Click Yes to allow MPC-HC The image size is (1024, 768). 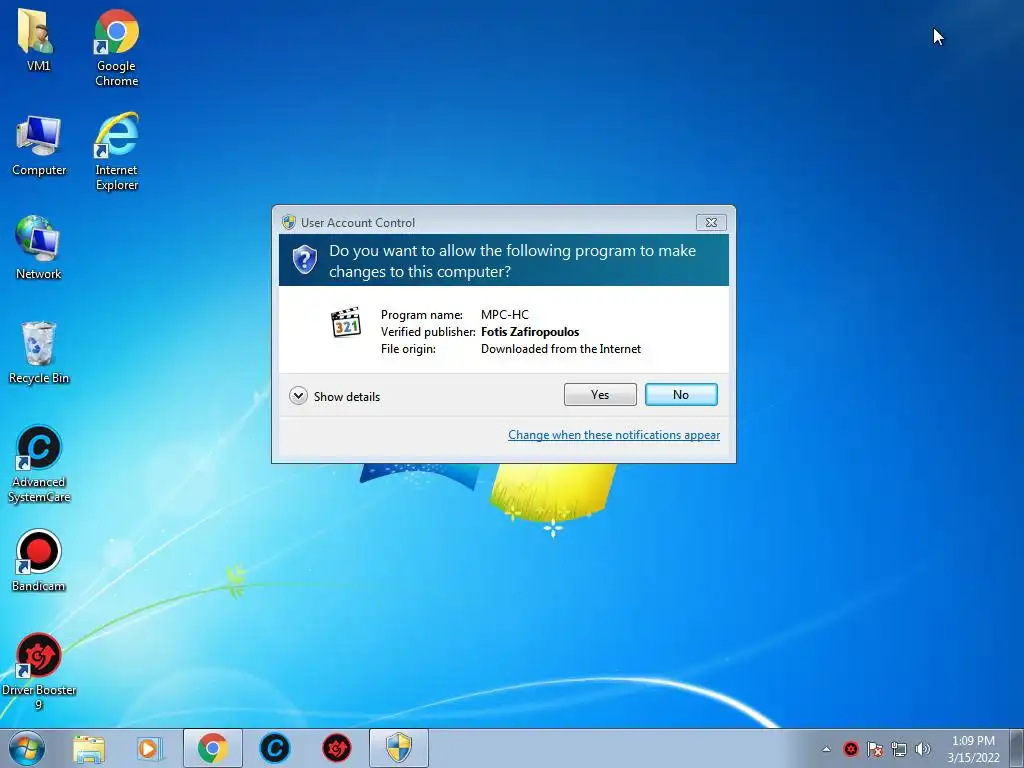[x=600, y=394]
